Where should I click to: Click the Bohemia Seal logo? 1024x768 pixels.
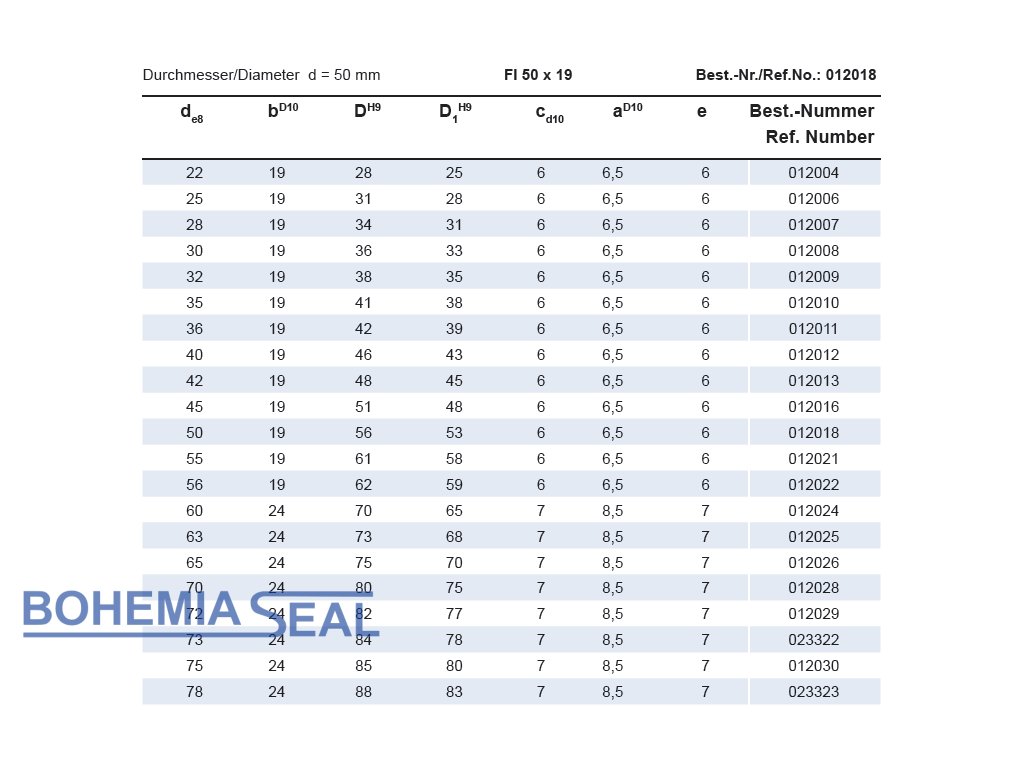click(x=200, y=612)
